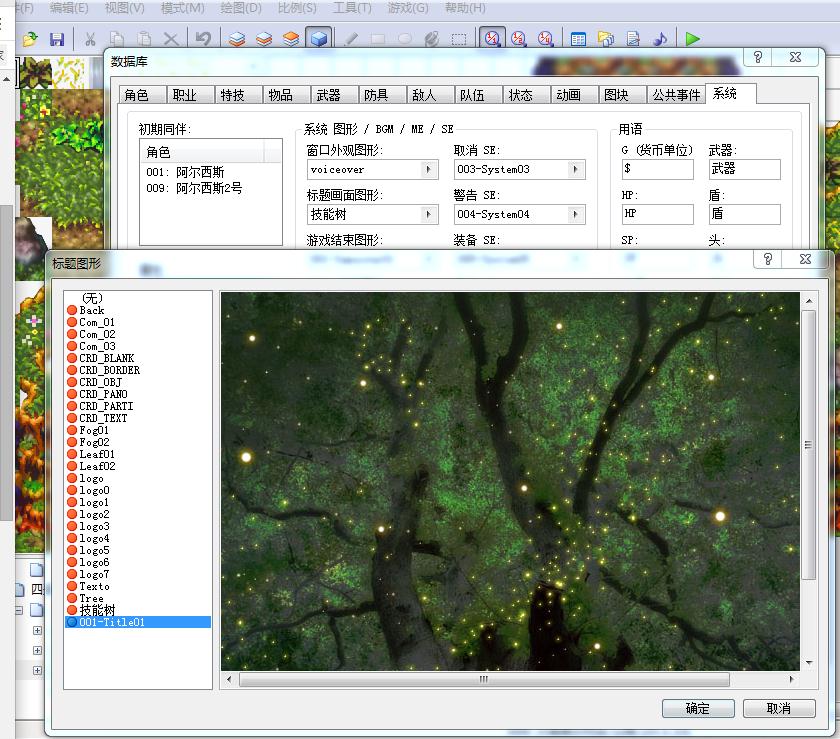Click the preview's vertical scrollbar thumb
The image size is (840, 739).
click(808, 445)
